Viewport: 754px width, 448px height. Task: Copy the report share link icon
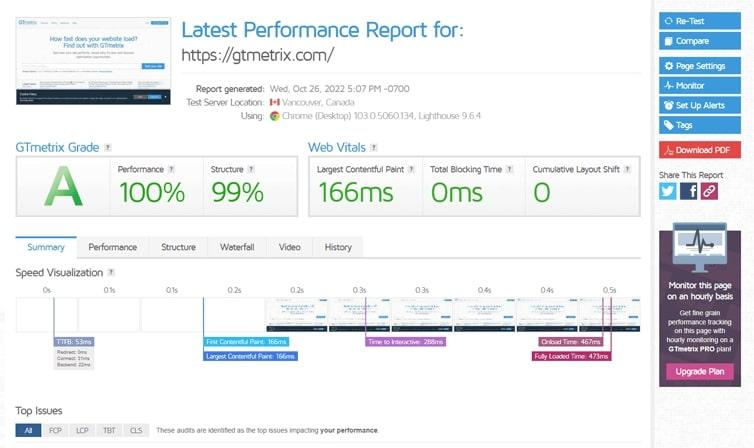tap(709, 191)
